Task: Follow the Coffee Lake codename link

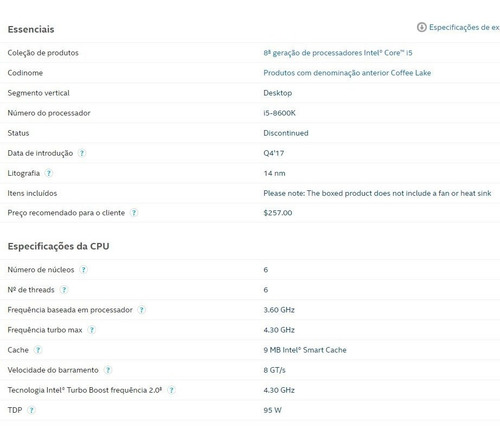Action: (347, 73)
